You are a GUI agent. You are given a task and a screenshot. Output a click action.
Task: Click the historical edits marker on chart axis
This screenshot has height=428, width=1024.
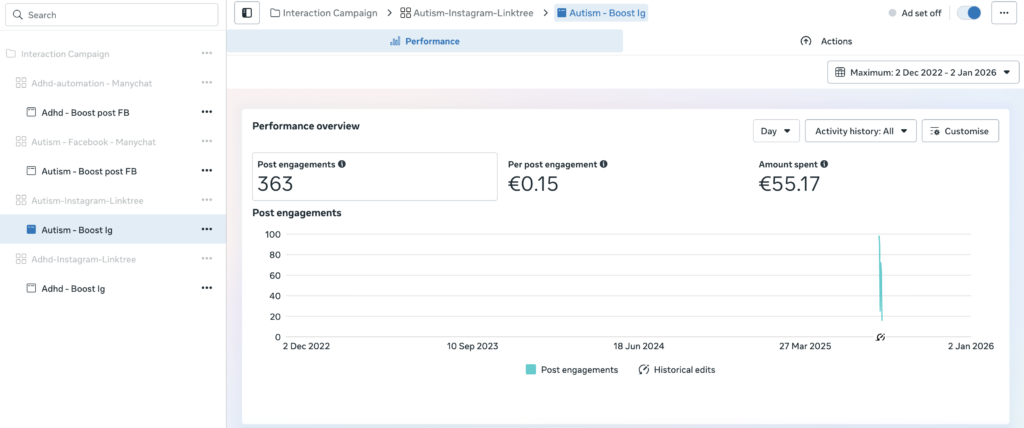click(x=880, y=338)
